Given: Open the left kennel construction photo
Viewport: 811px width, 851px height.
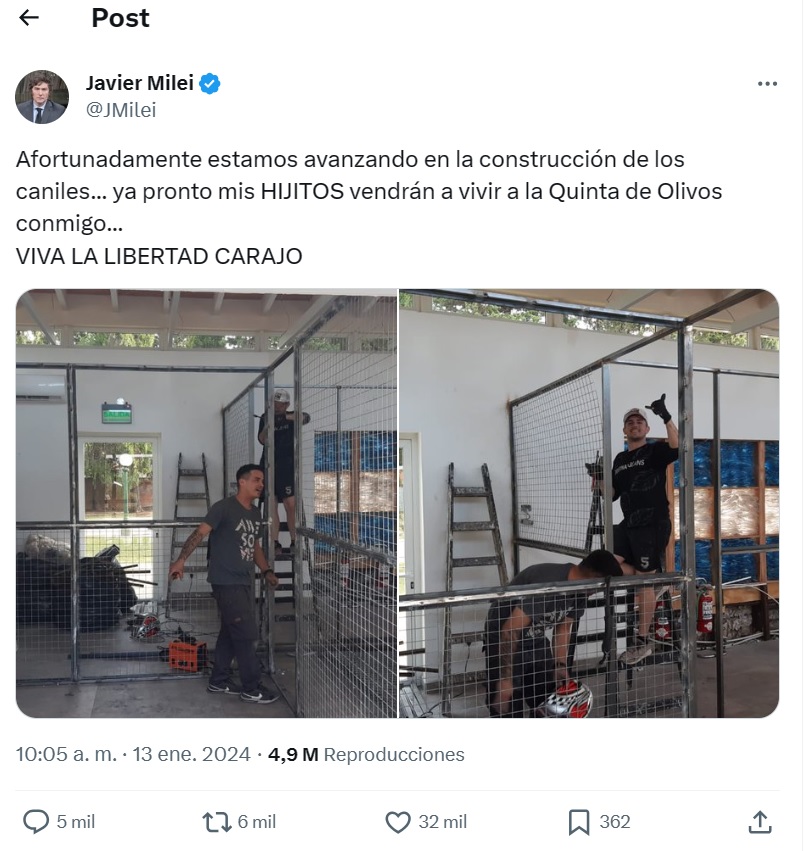Looking at the screenshot, I should point(206,503).
